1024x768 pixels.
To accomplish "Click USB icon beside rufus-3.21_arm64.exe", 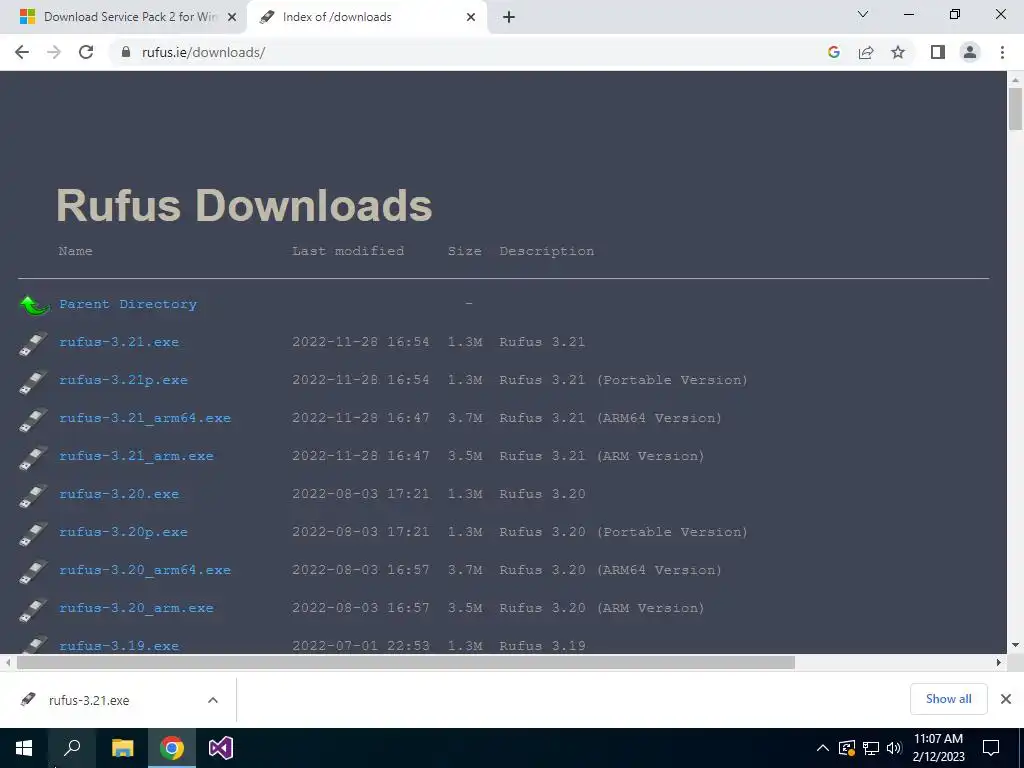I will (33, 419).
